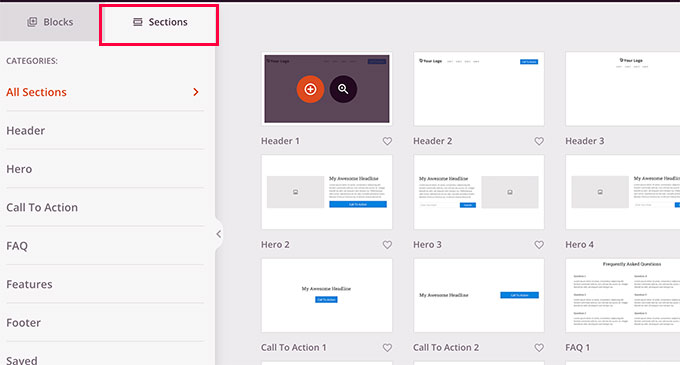Open the Sections tab

click(160, 22)
